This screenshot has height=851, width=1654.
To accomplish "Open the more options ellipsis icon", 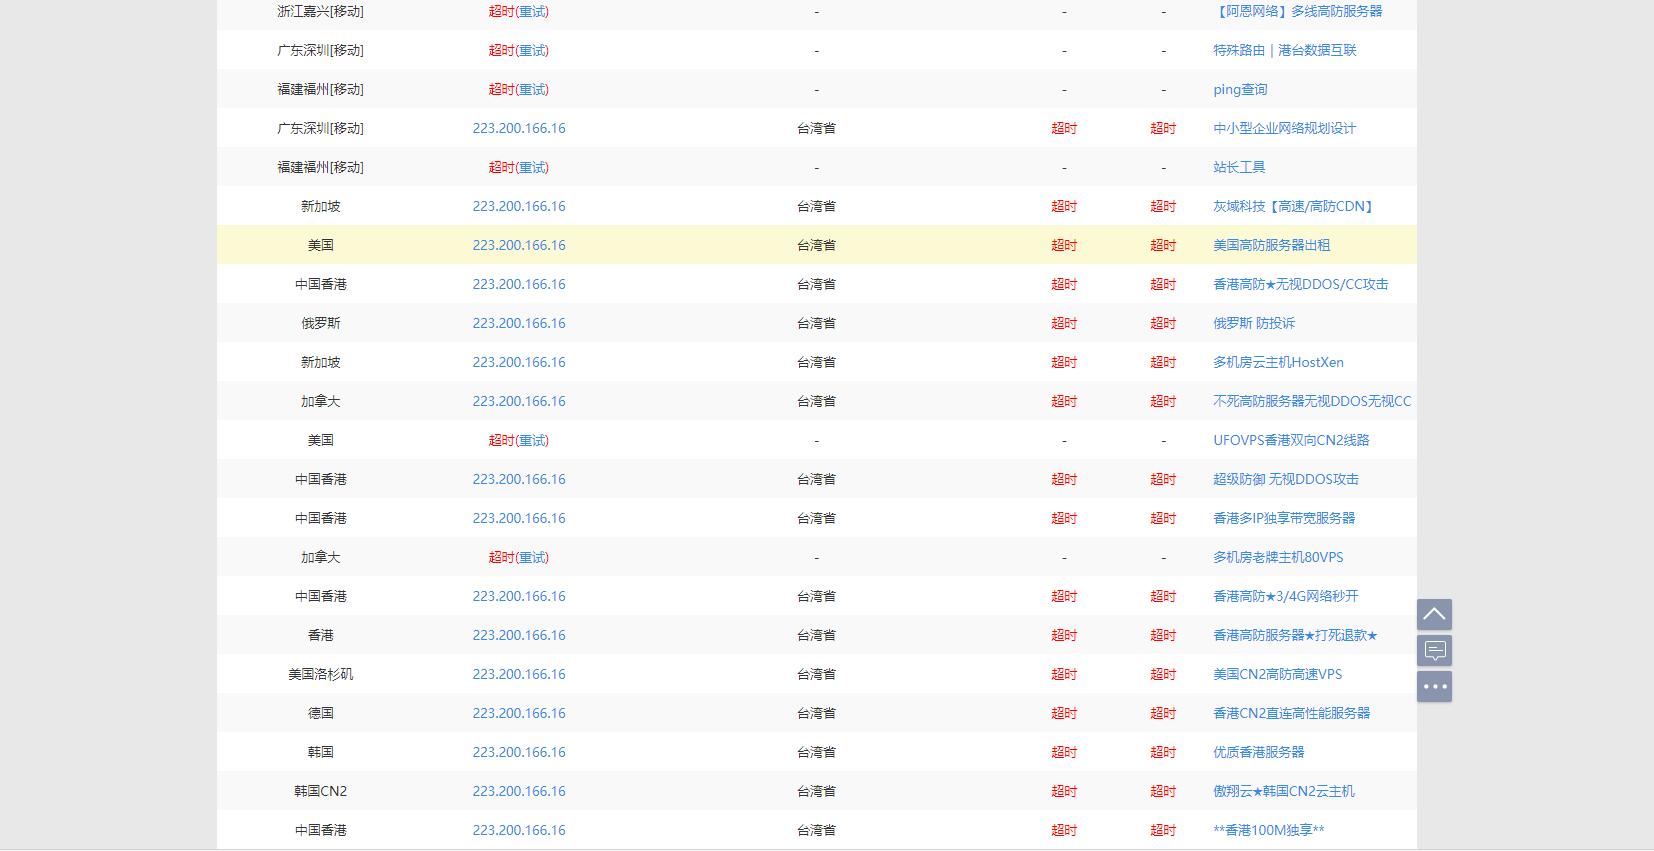I will click(x=1434, y=686).
